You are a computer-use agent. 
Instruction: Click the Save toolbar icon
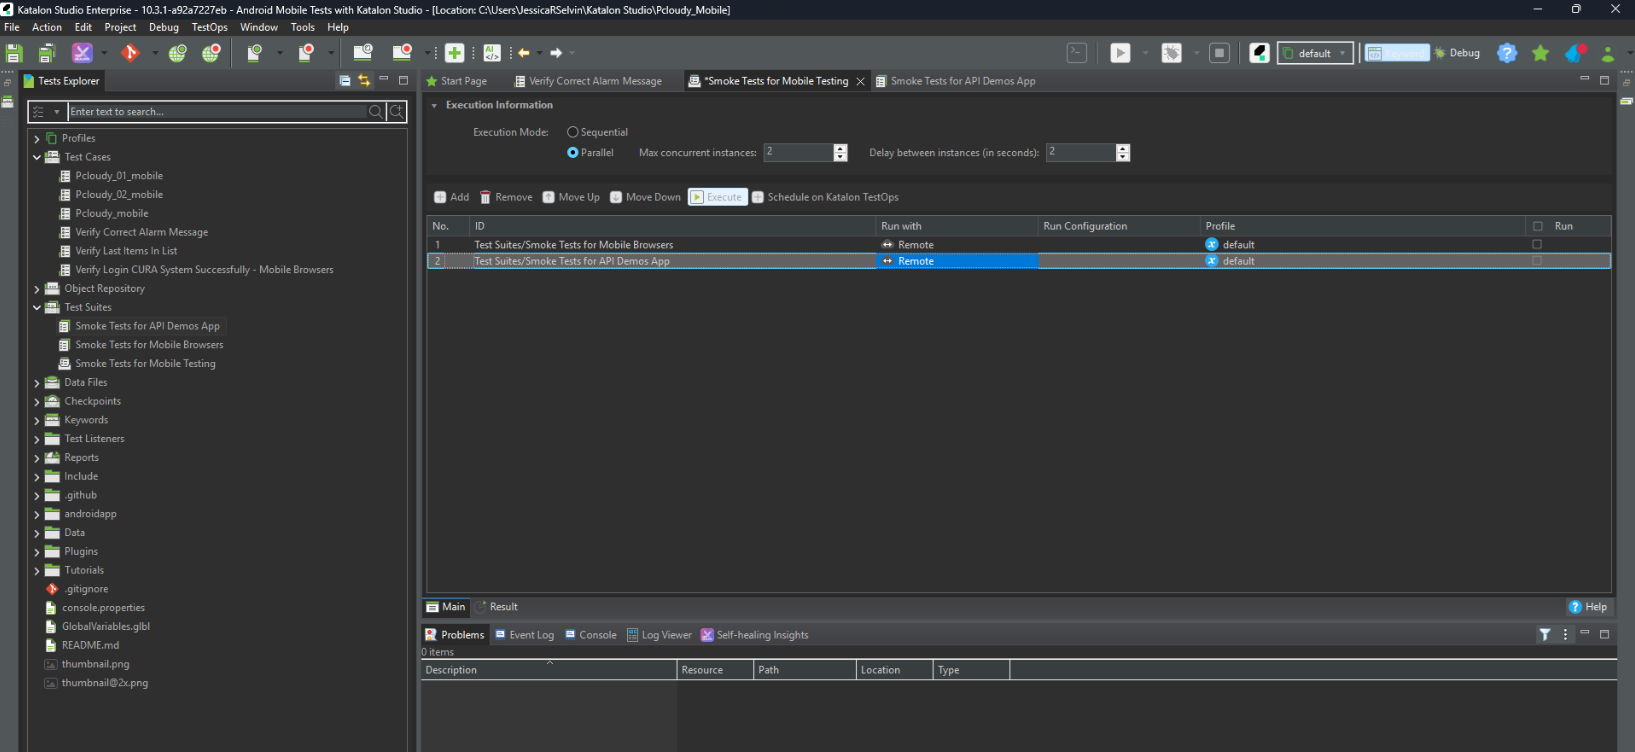[x=14, y=53]
